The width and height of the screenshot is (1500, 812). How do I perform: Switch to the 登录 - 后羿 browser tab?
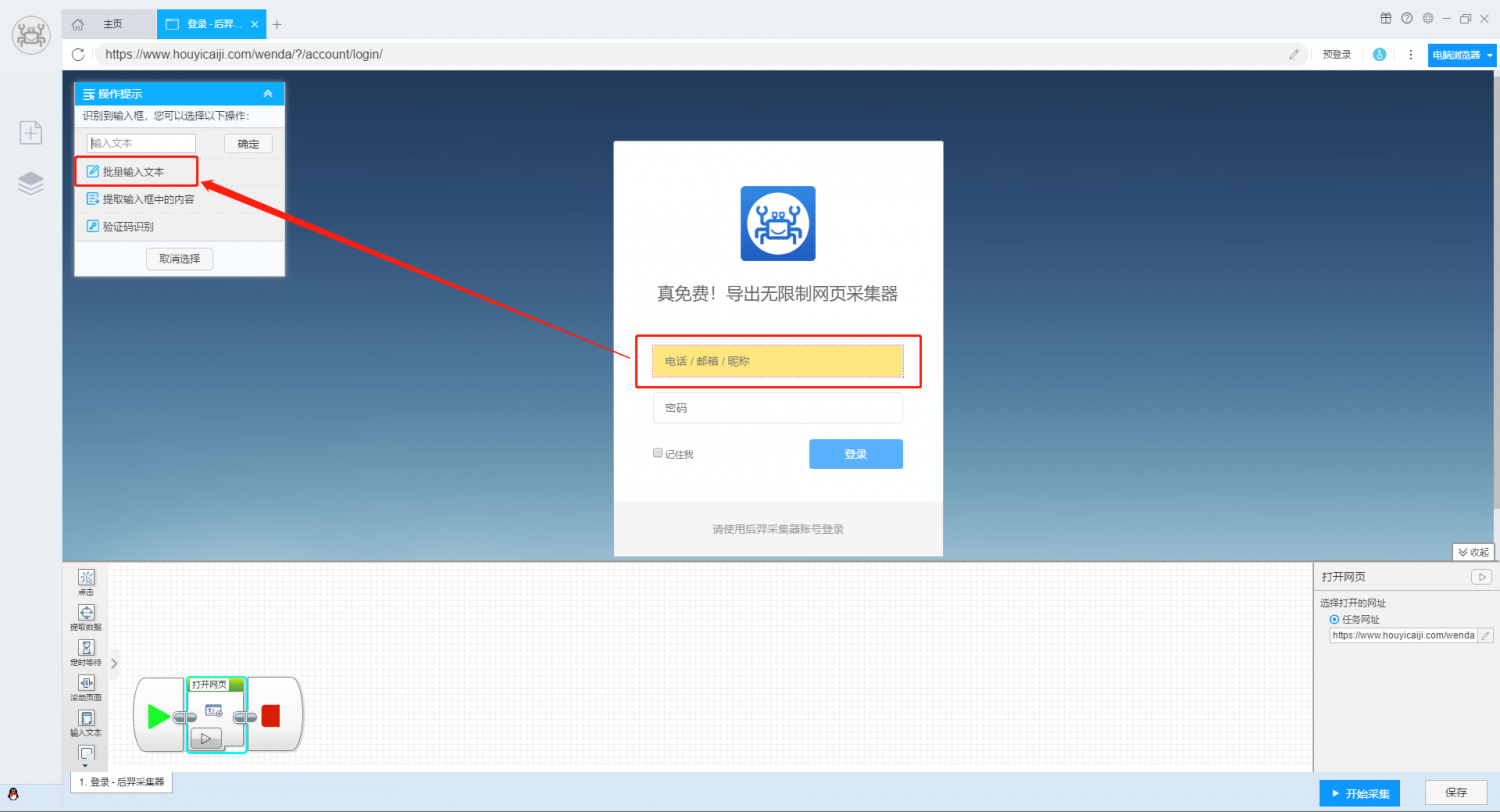point(212,24)
